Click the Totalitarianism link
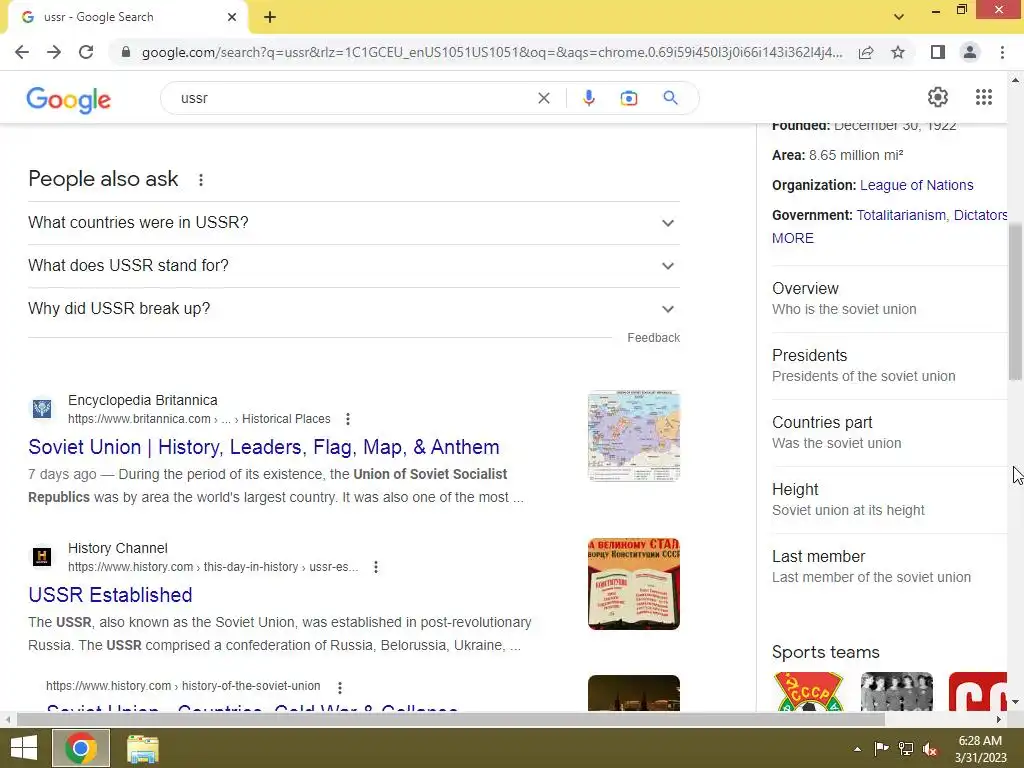The image size is (1024, 768). pos(901,215)
